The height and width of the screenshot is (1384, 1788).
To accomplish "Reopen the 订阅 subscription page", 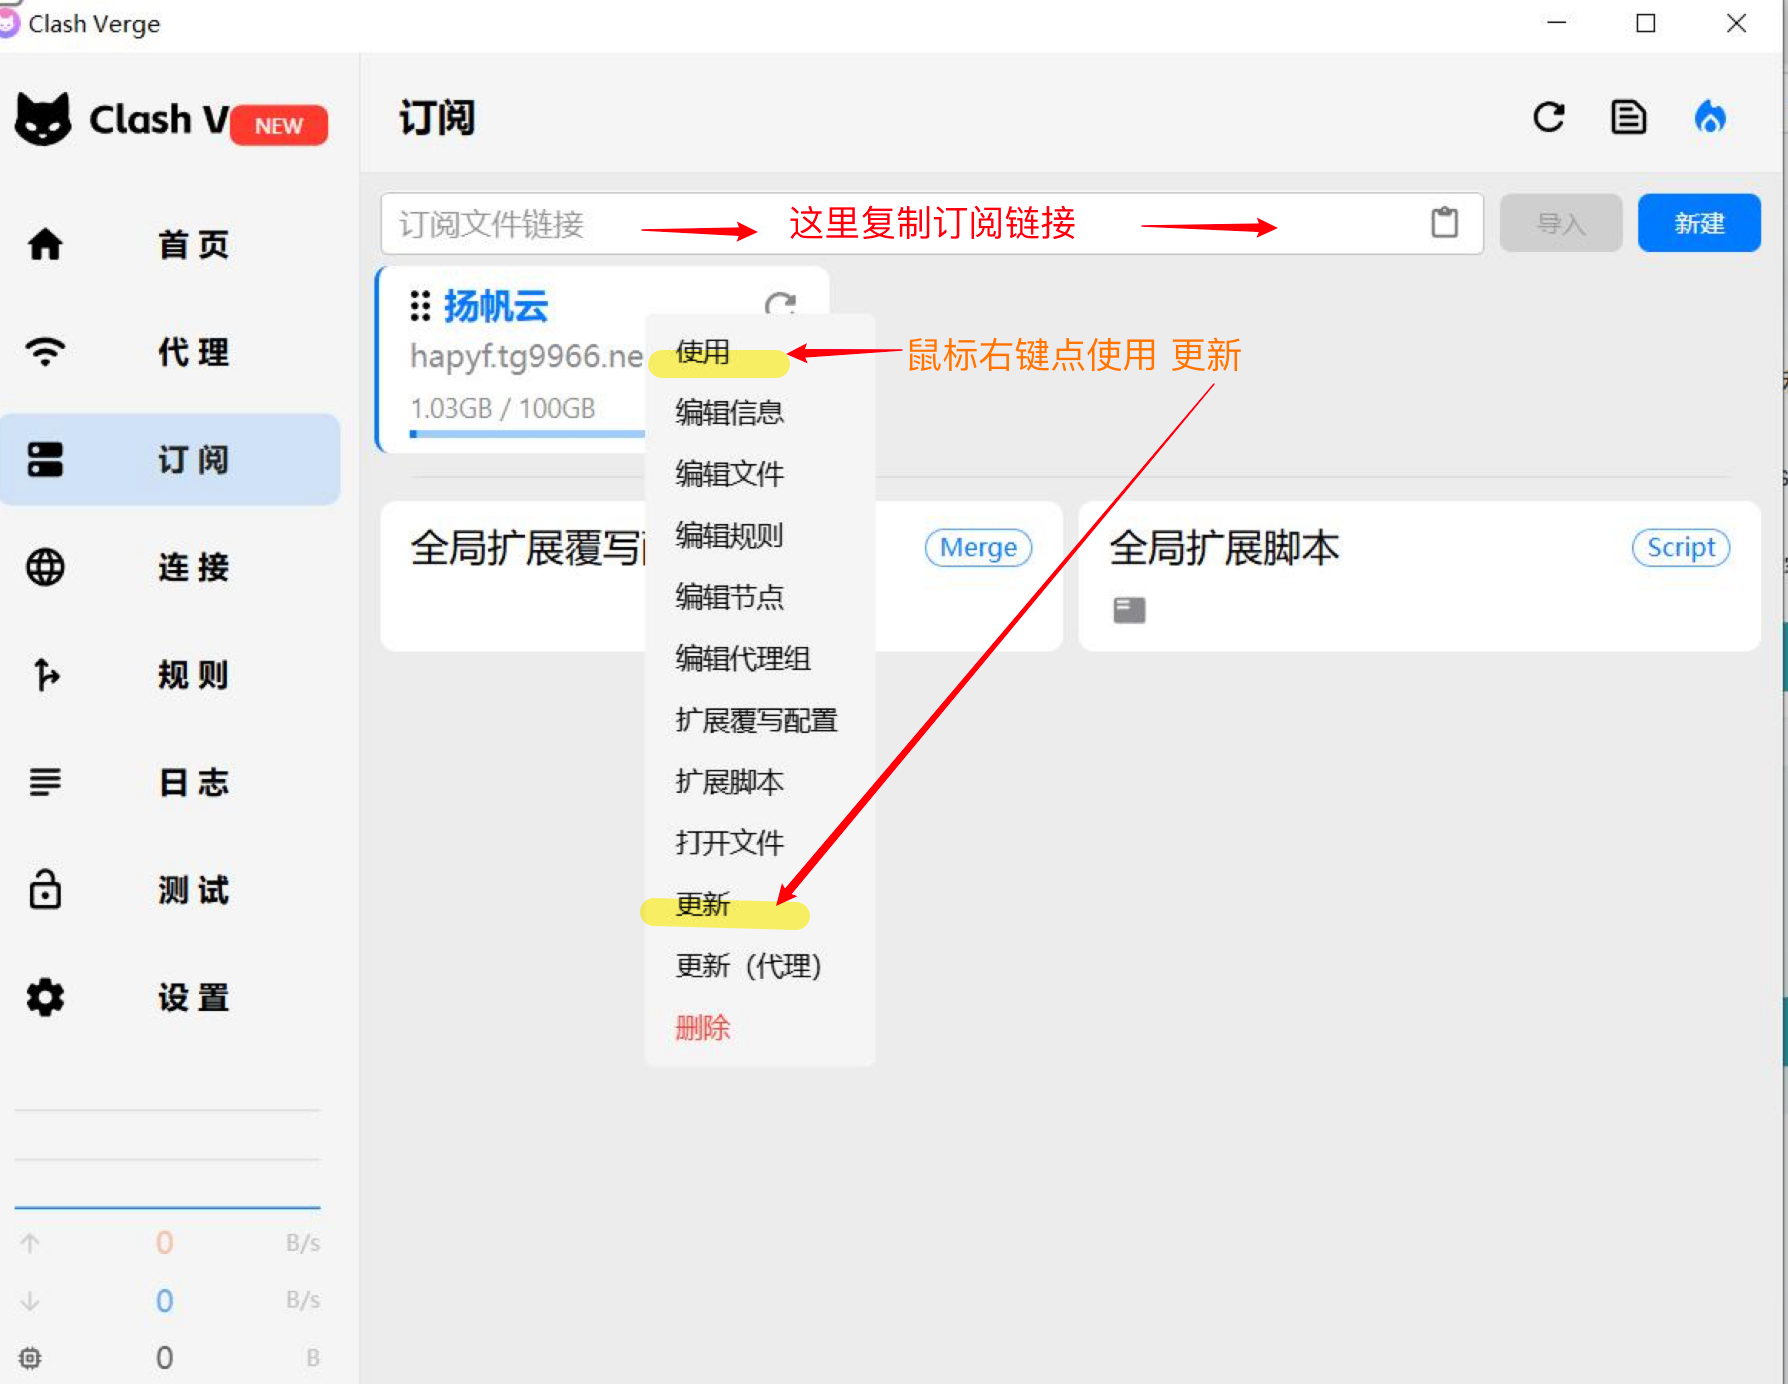I will [170, 459].
